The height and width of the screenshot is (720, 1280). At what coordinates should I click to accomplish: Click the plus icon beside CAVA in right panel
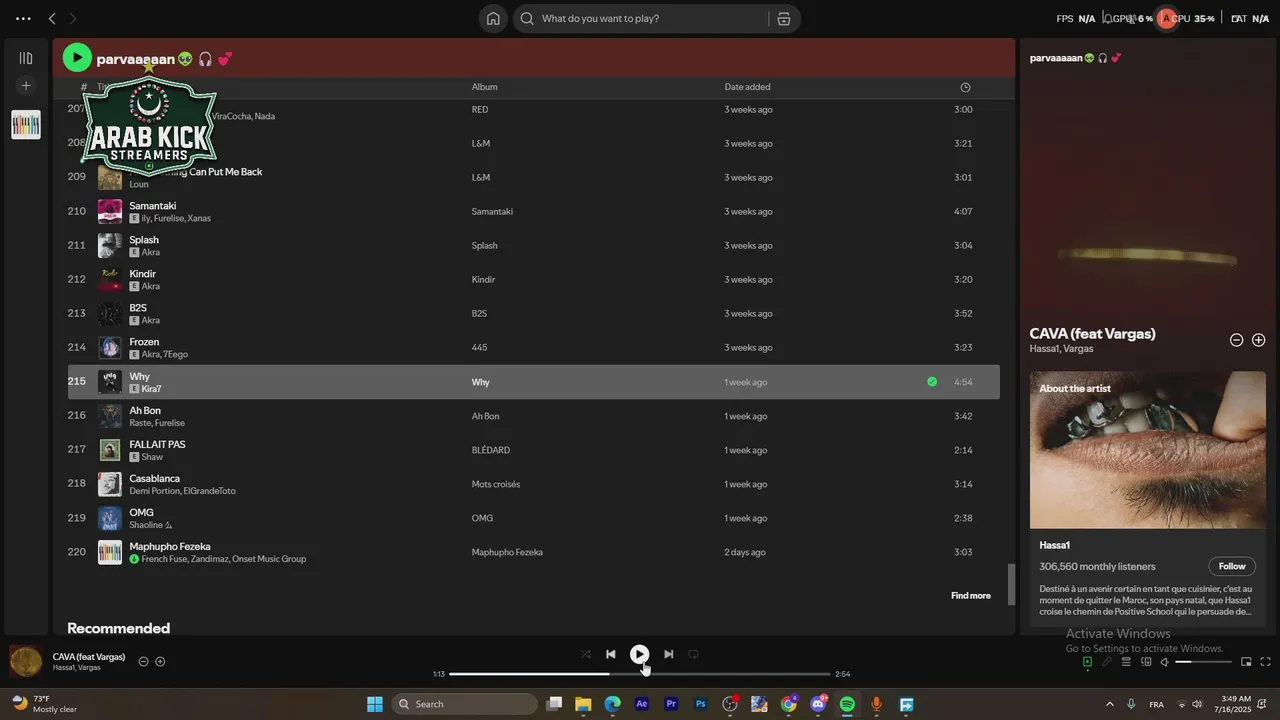[1259, 340]
